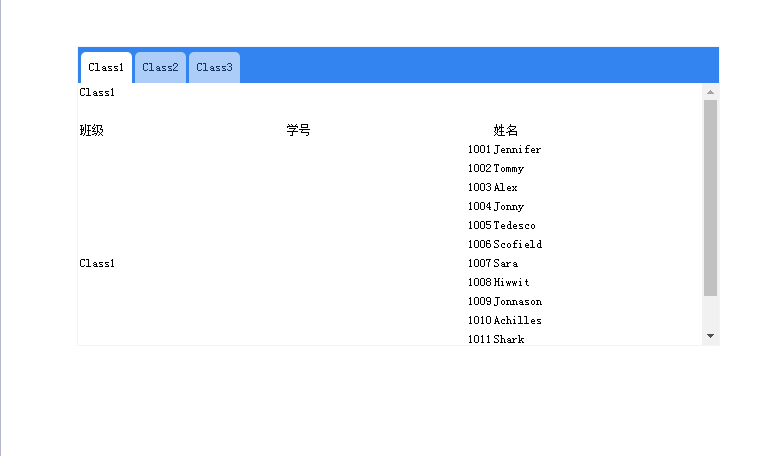The width and height of the screenshot is (763, 456).
Task: Click the vertical scrollbar thumb
Action: [710, 198]
